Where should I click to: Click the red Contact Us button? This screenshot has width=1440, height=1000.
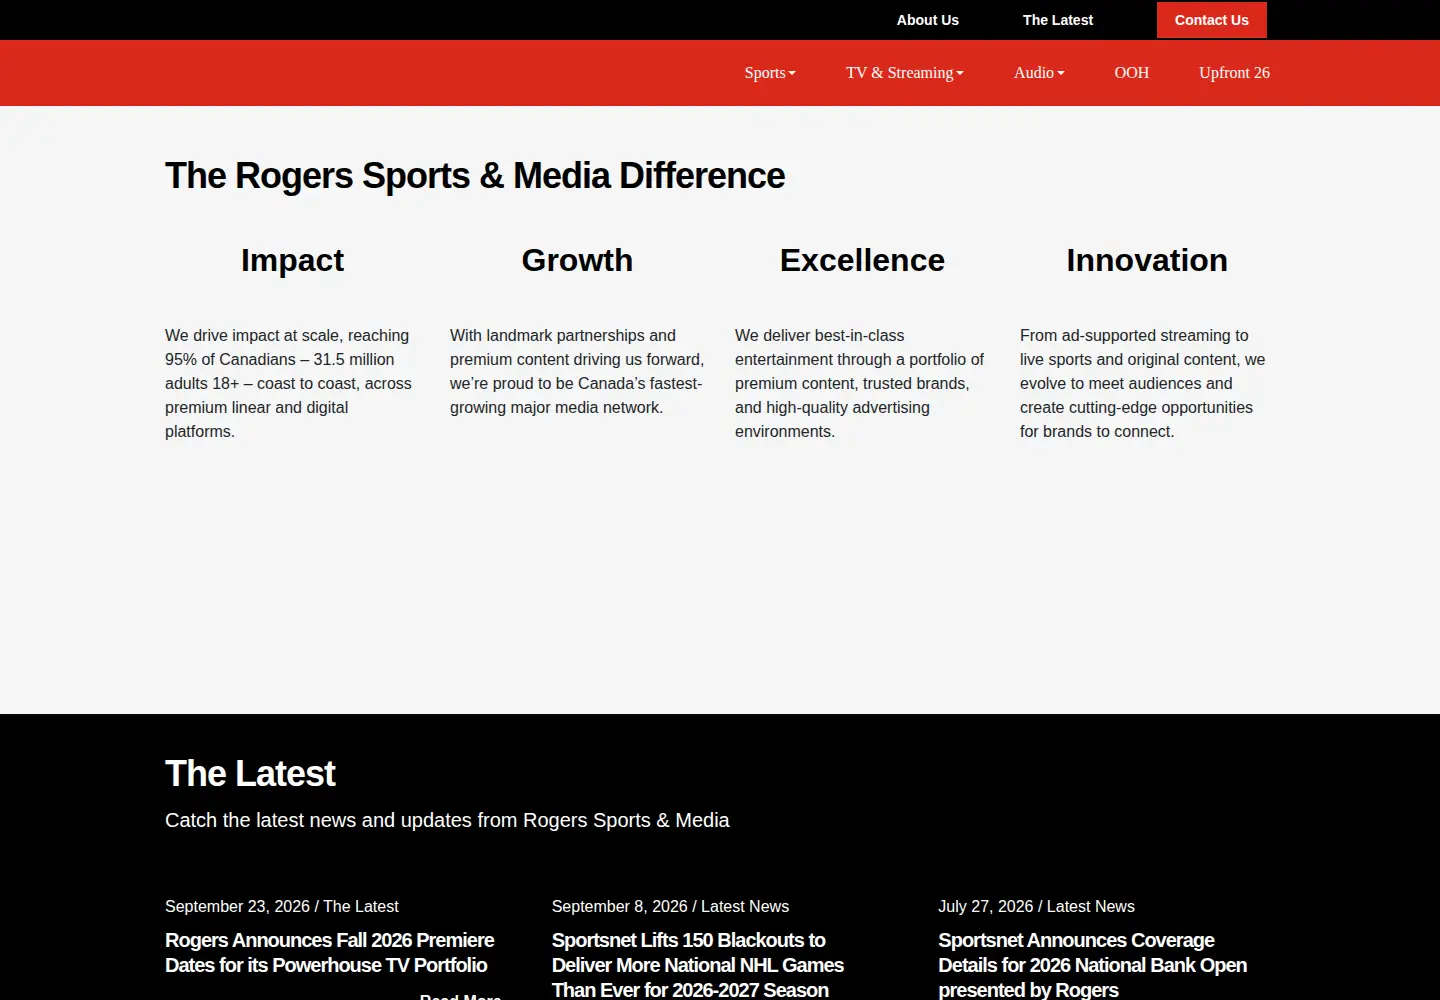click(1211, 20)
